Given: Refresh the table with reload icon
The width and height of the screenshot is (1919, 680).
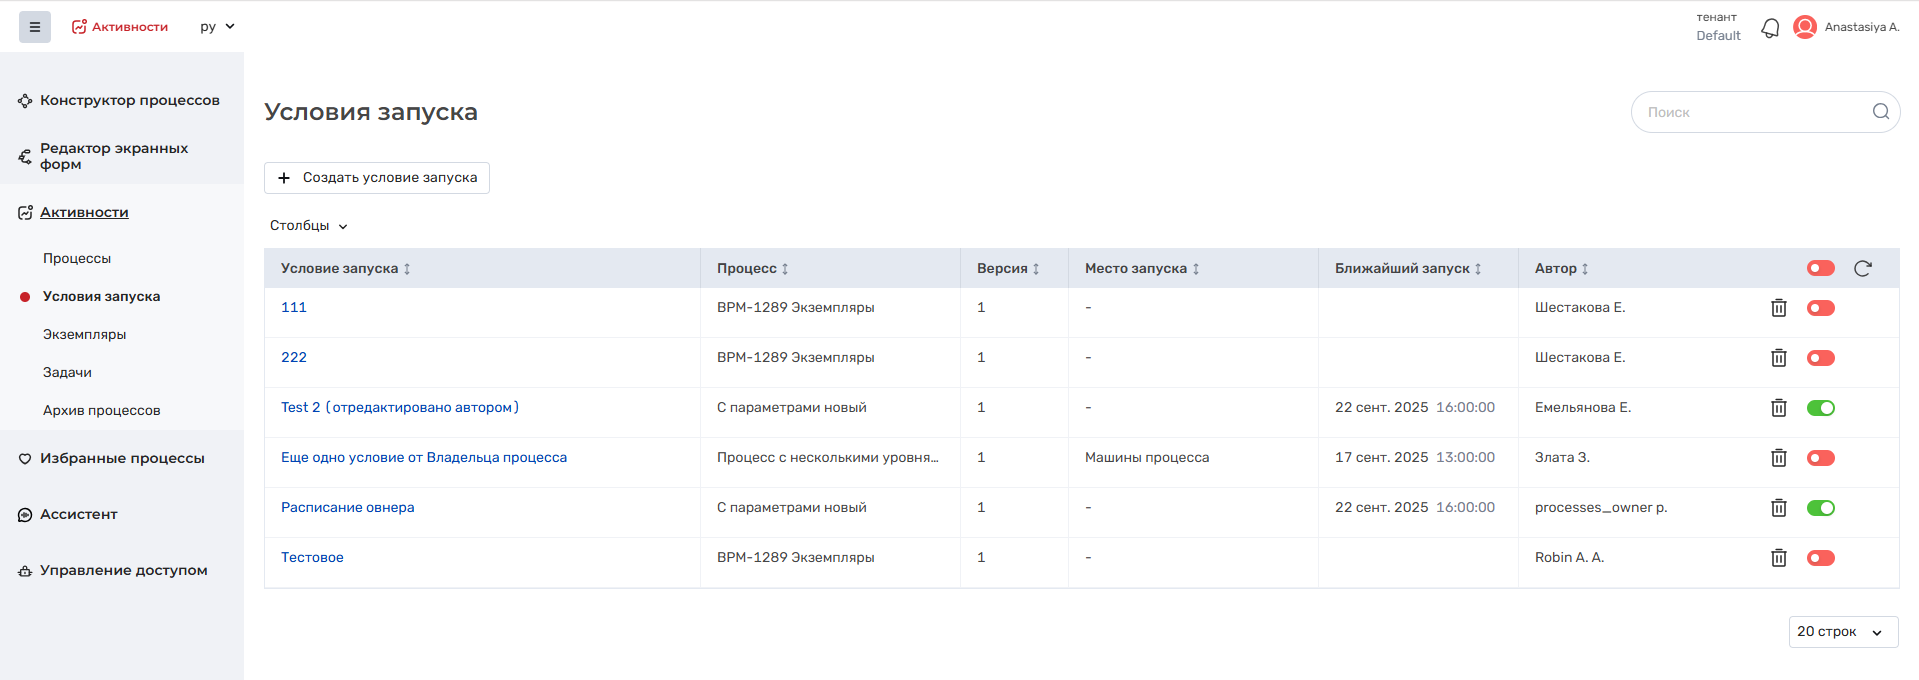Looking at the screenshot, I should [x=1862, y=268].
